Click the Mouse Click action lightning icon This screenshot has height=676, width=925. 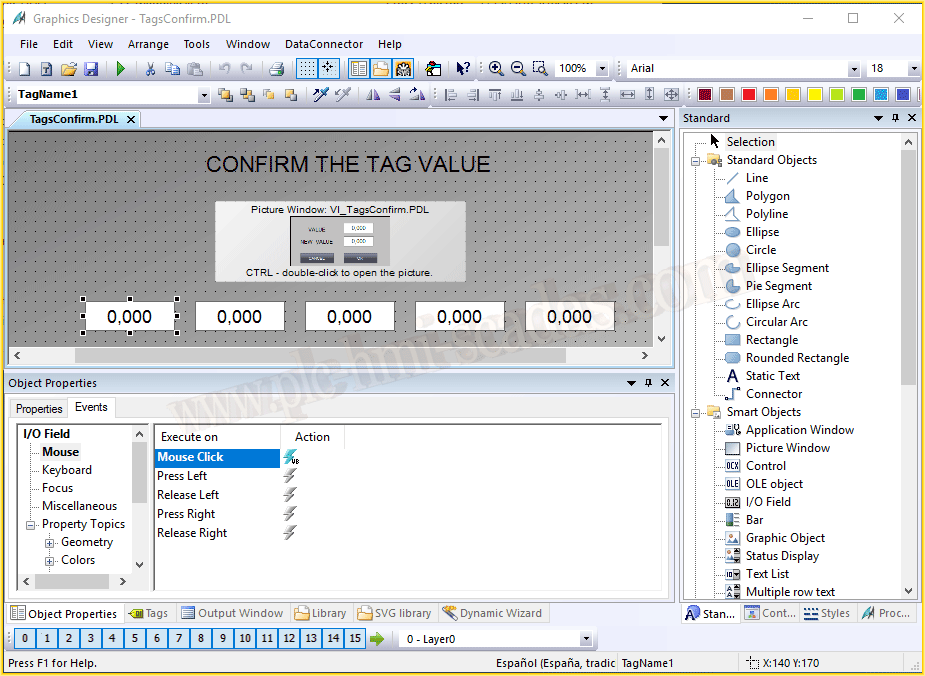[290, 457]
